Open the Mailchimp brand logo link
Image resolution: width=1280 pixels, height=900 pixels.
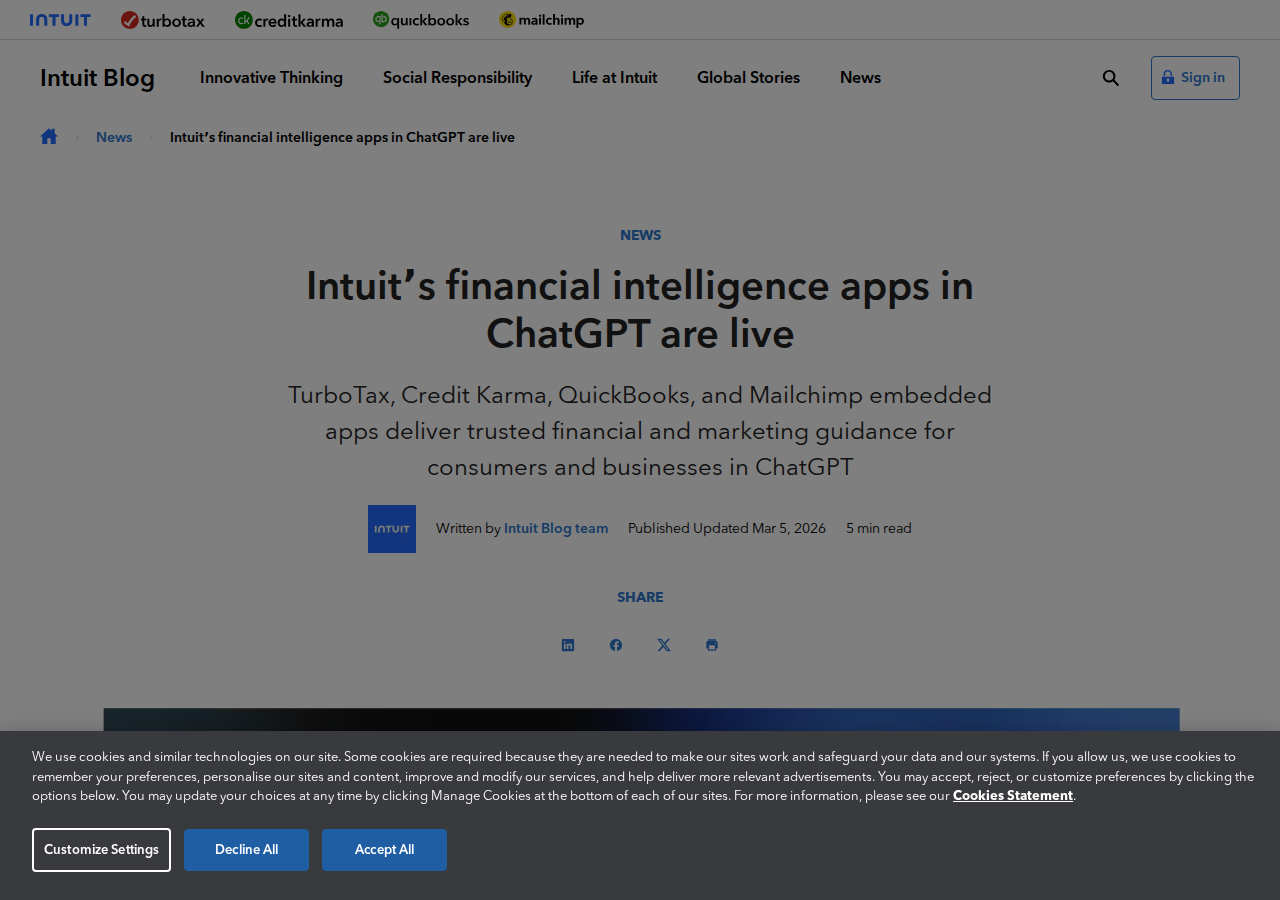[x=542, y=20]
